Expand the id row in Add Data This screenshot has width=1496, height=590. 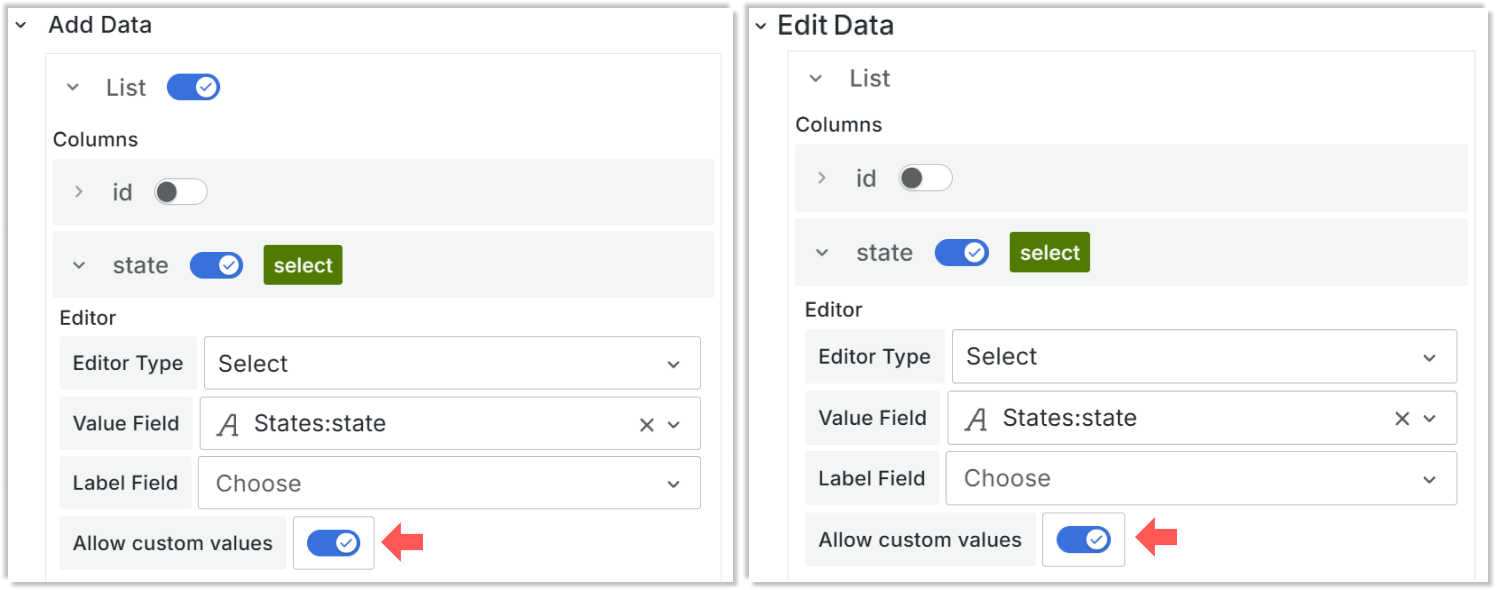(79, 191)
